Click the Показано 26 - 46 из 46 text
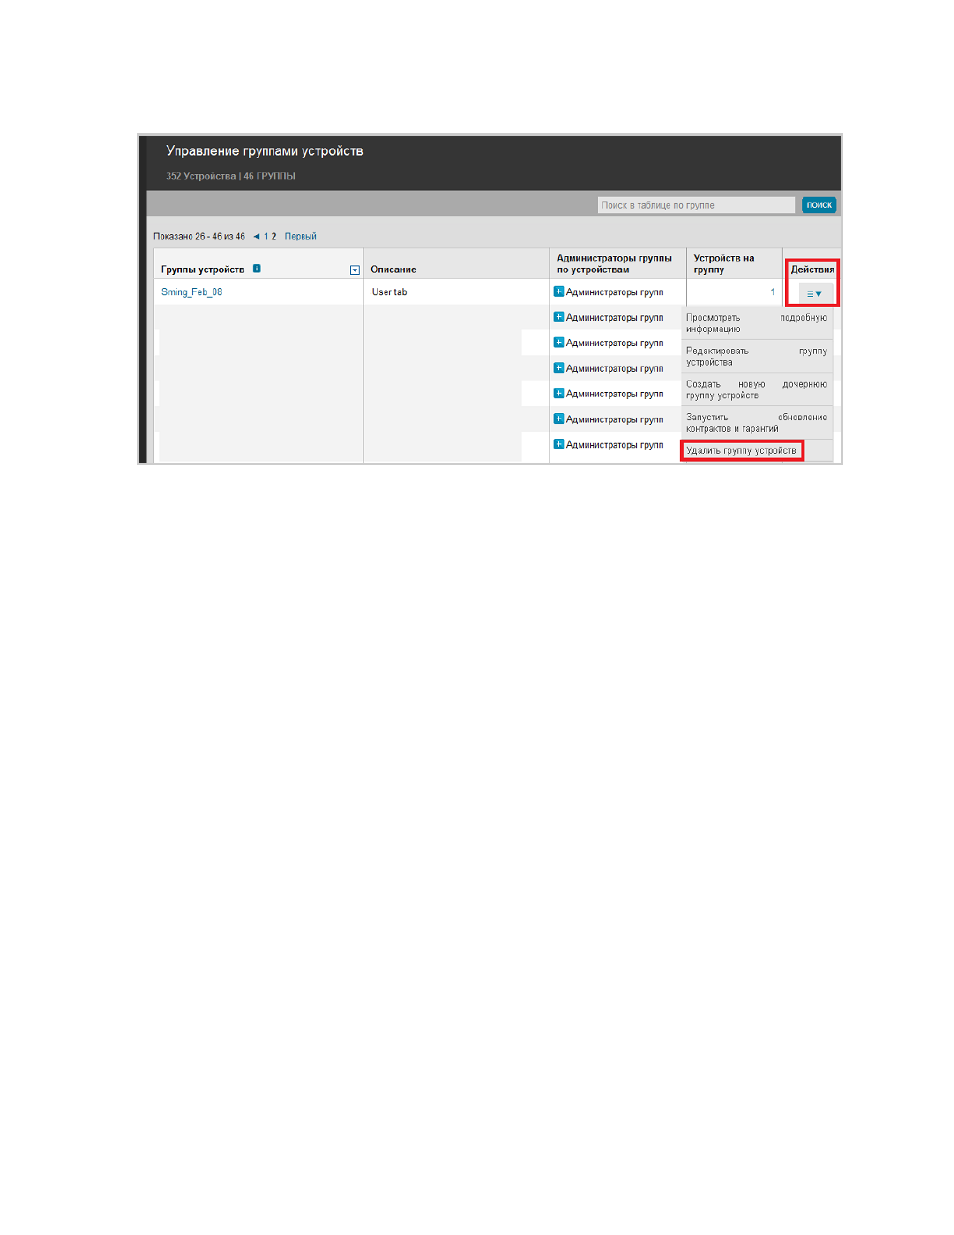 click(199, 237)
